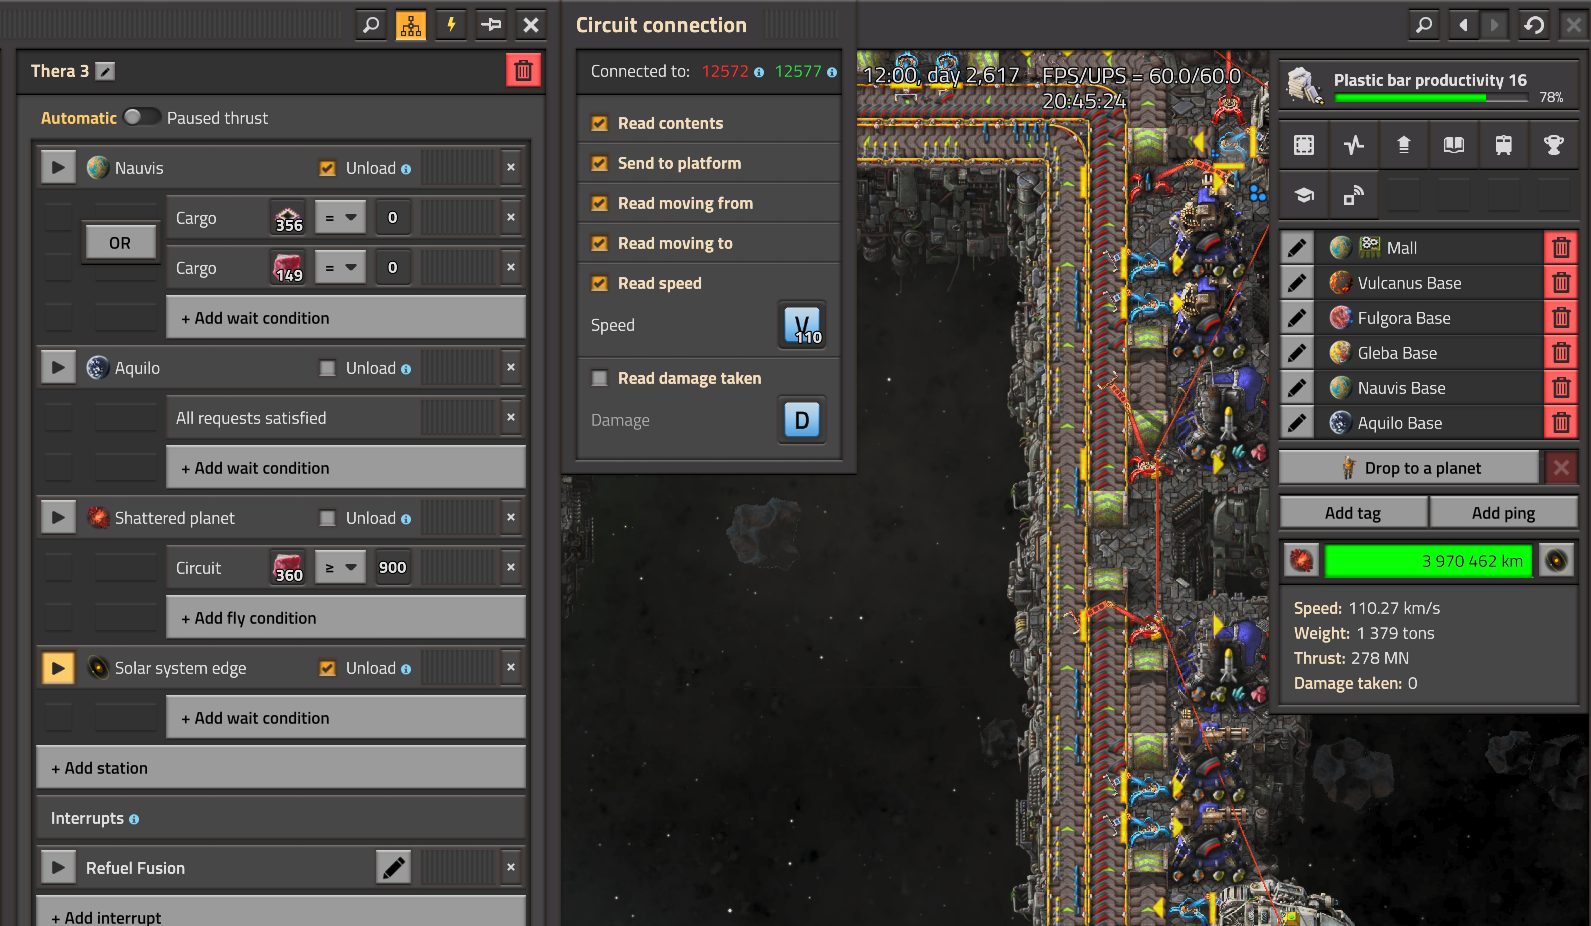Click active Solar system edge play button
The width and height of the screenshot is (1591, 926).
pyautogui.click(x=58, y=668)
